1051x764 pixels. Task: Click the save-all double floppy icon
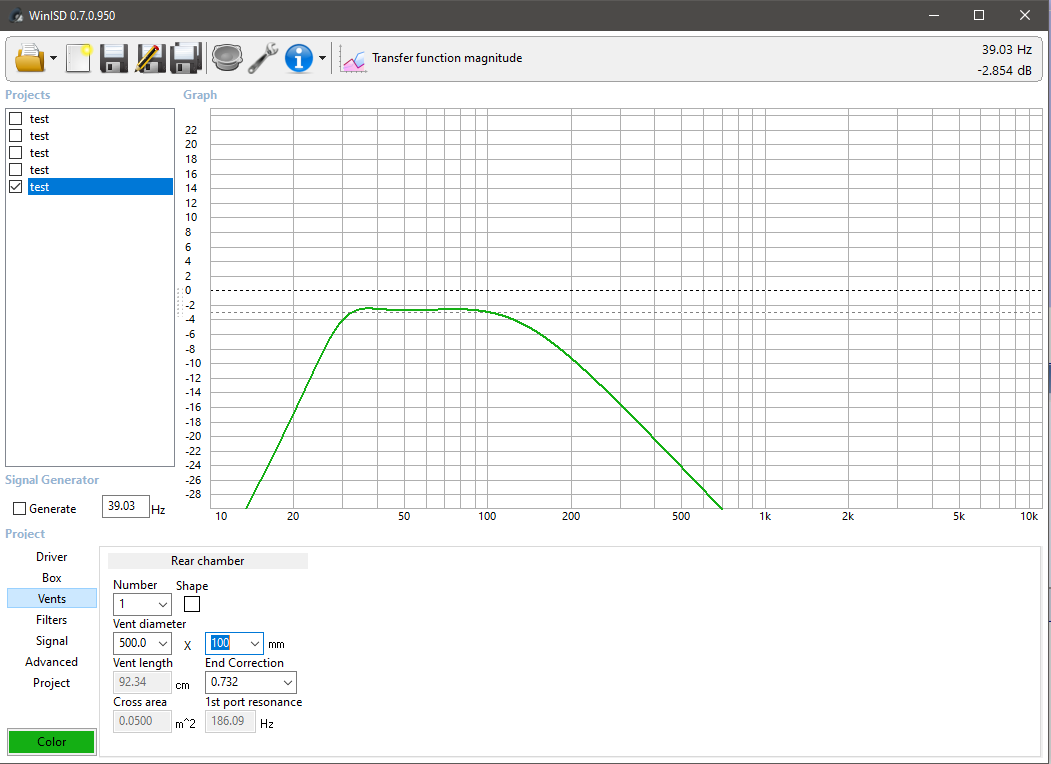coord(186,58)
